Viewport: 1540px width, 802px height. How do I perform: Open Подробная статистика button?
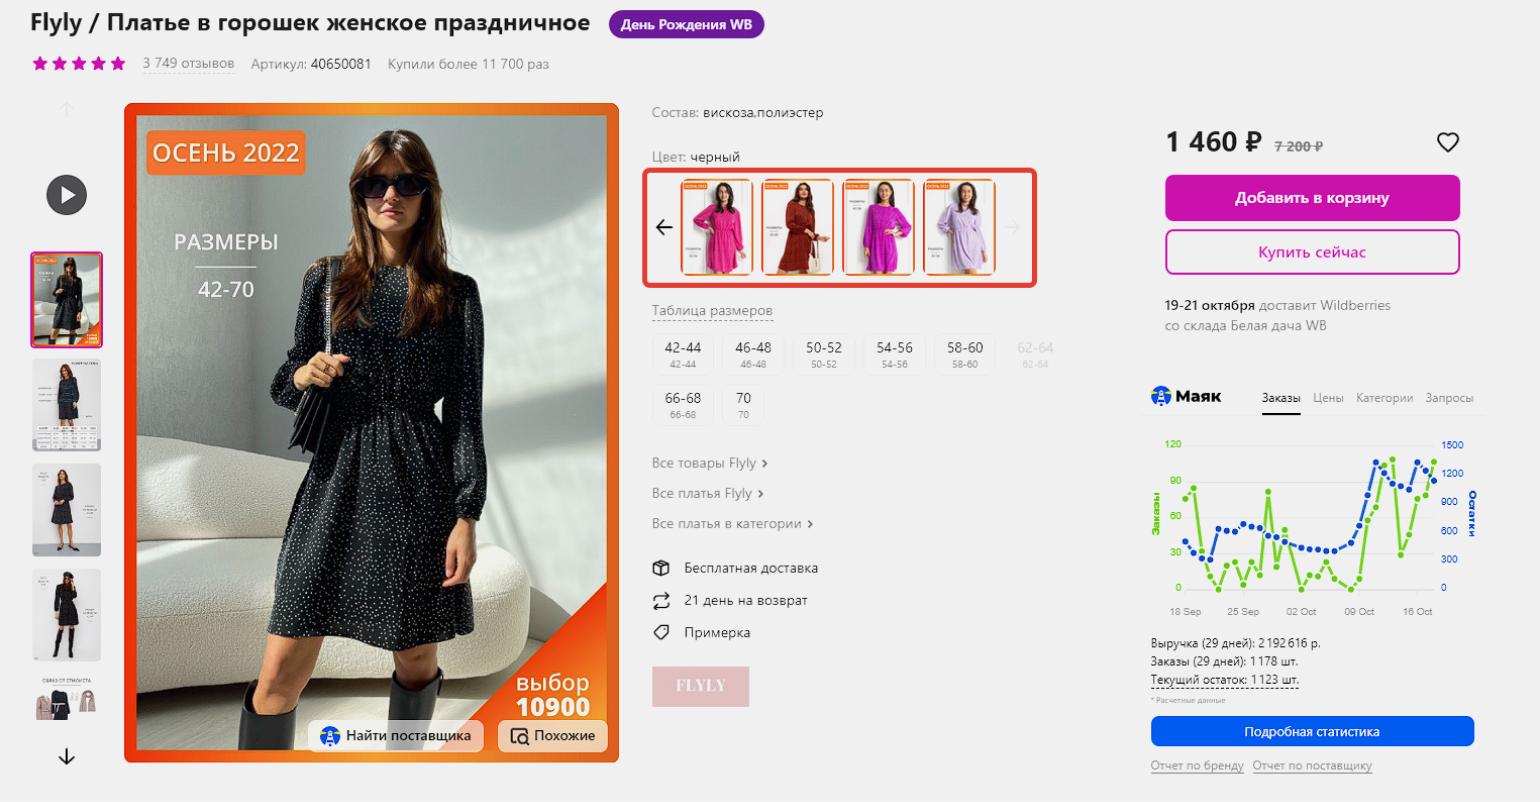(x=1312, y=731)
